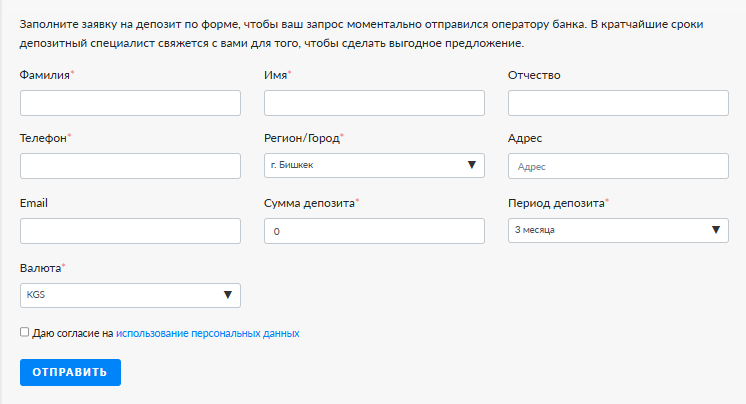
Task: Expand the Валюта dropdown showing KGS
Action: [x=130, y=296]
